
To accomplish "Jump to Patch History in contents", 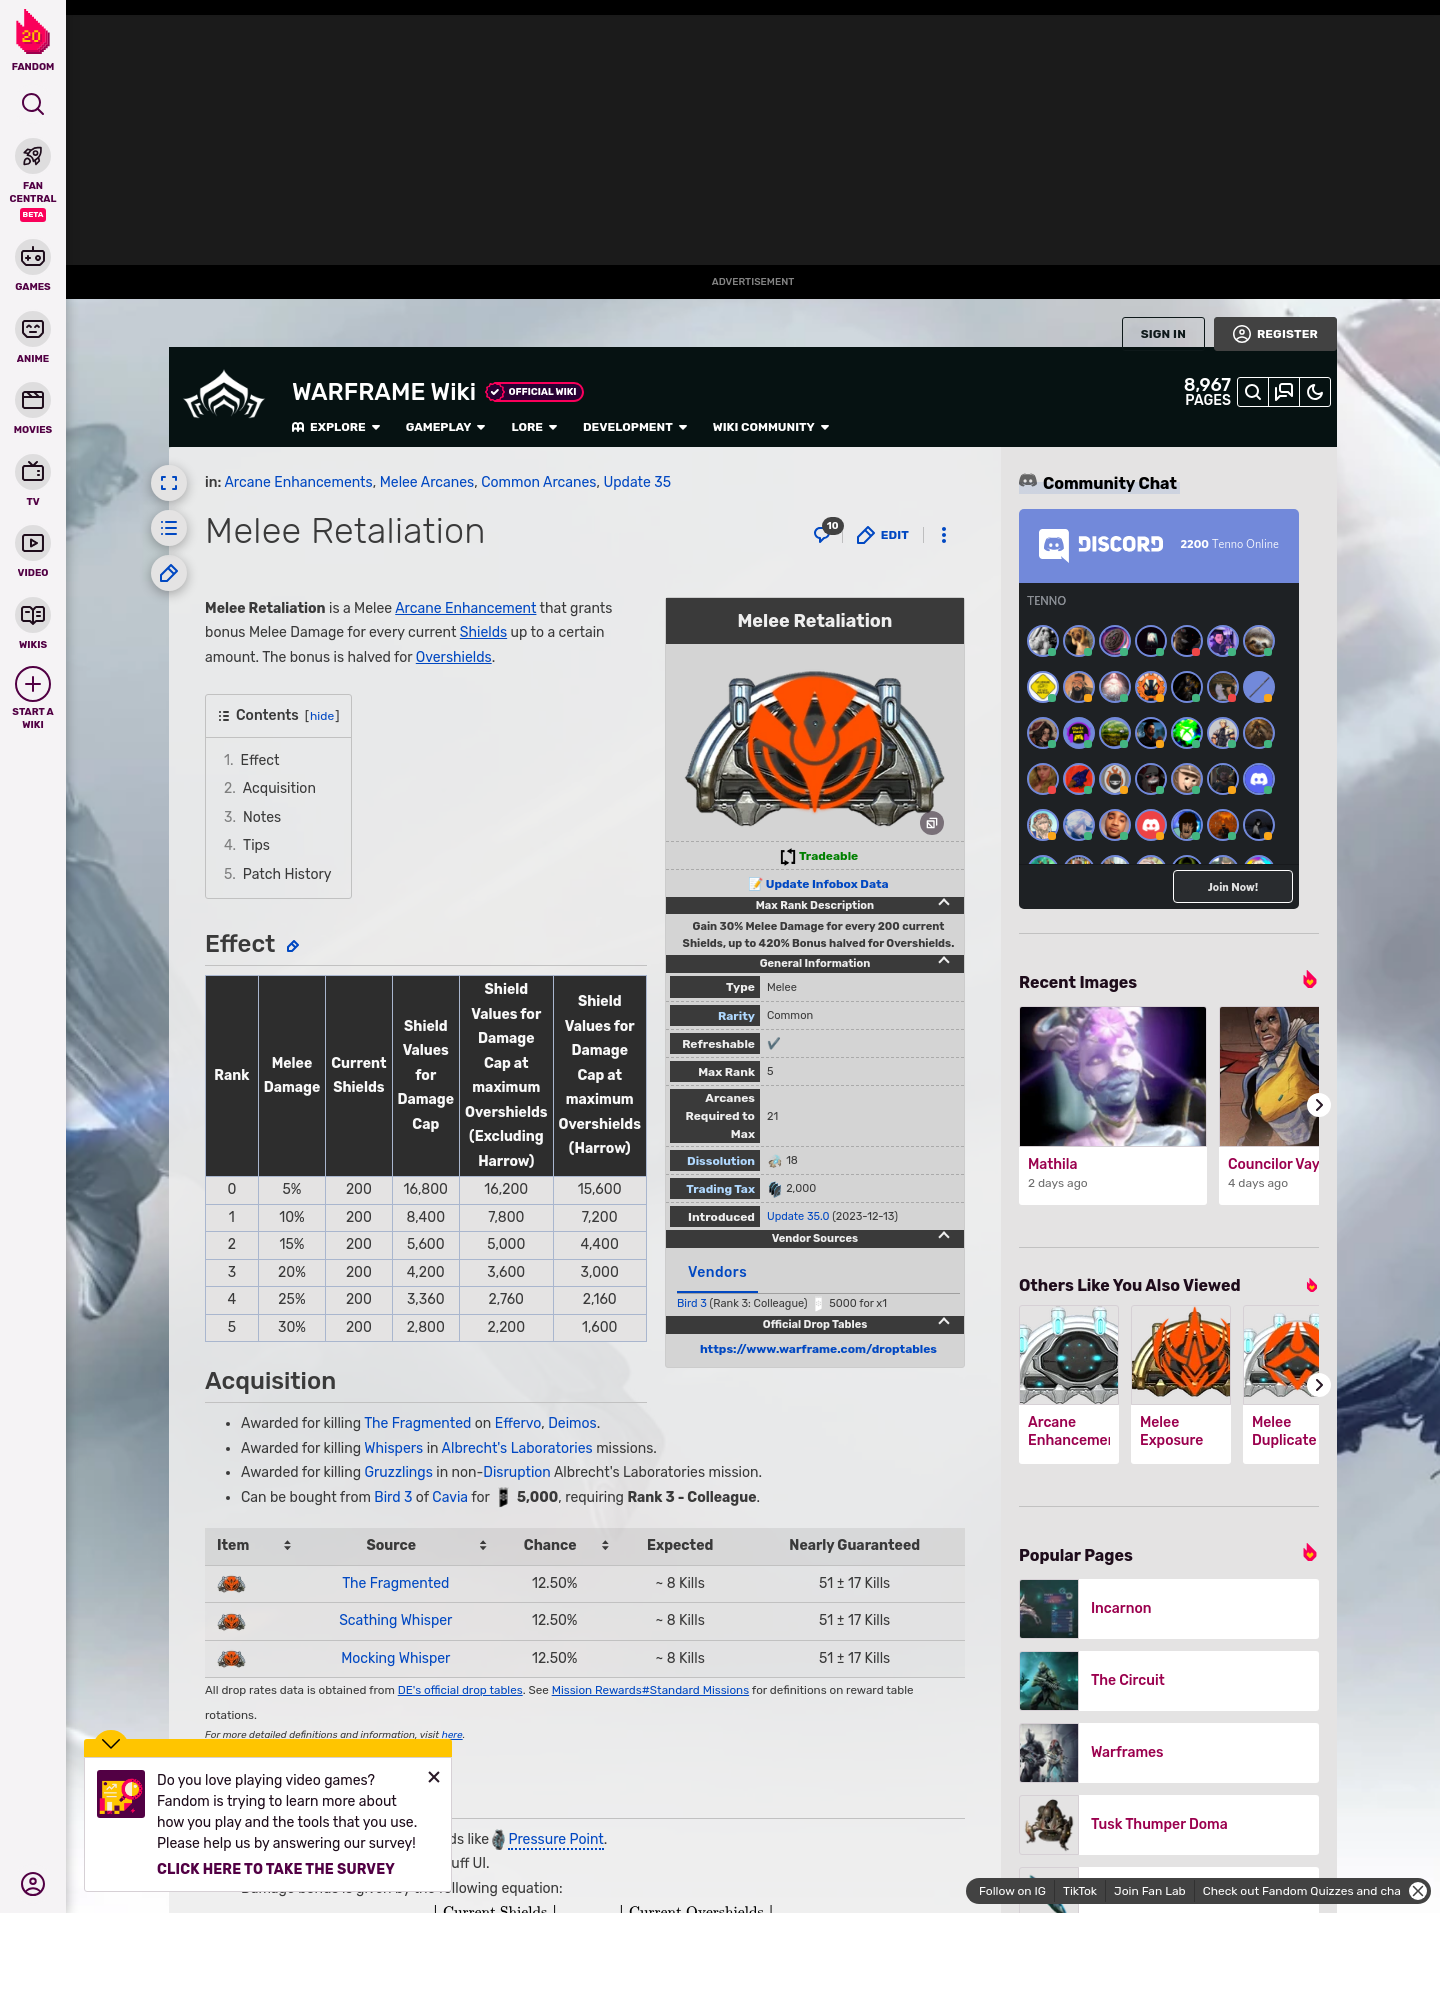I will click(286, 874).
